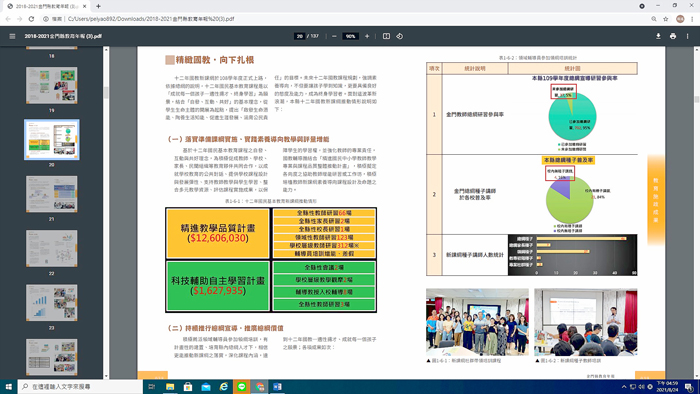Image resolution: width=700 pixels, height=394 pixels.
Task: Toggle the PDF sidebar menu icon
Action: click(12, 36)
